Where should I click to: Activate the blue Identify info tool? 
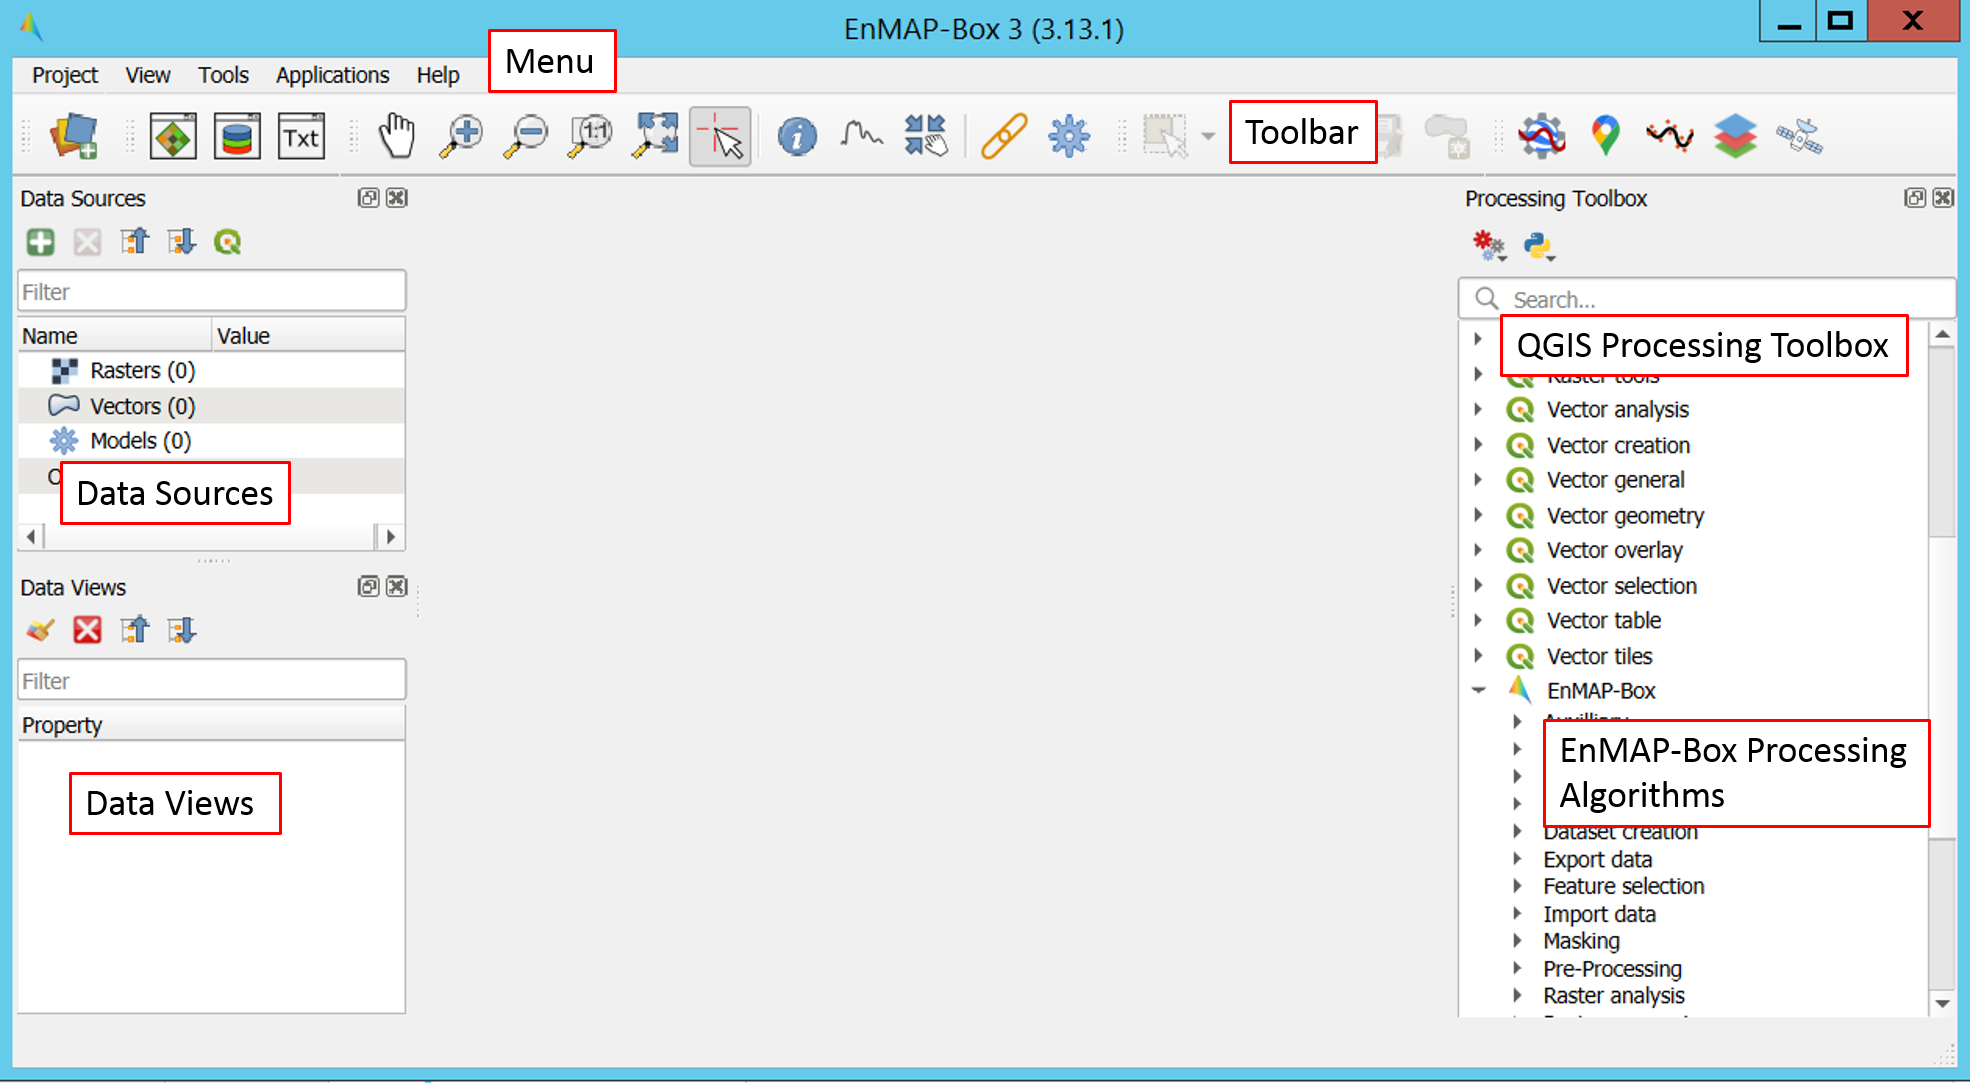click(x=797, y=136)
